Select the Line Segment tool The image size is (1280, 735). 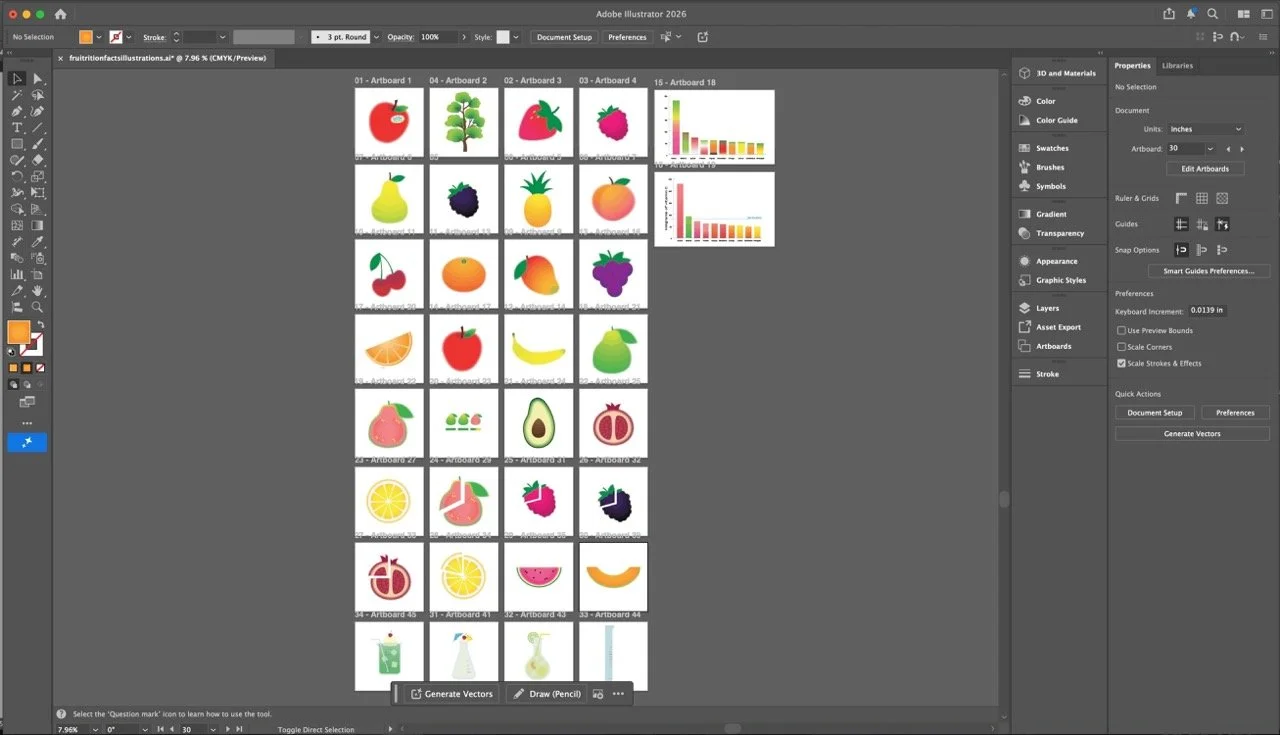tap(38, 127)
